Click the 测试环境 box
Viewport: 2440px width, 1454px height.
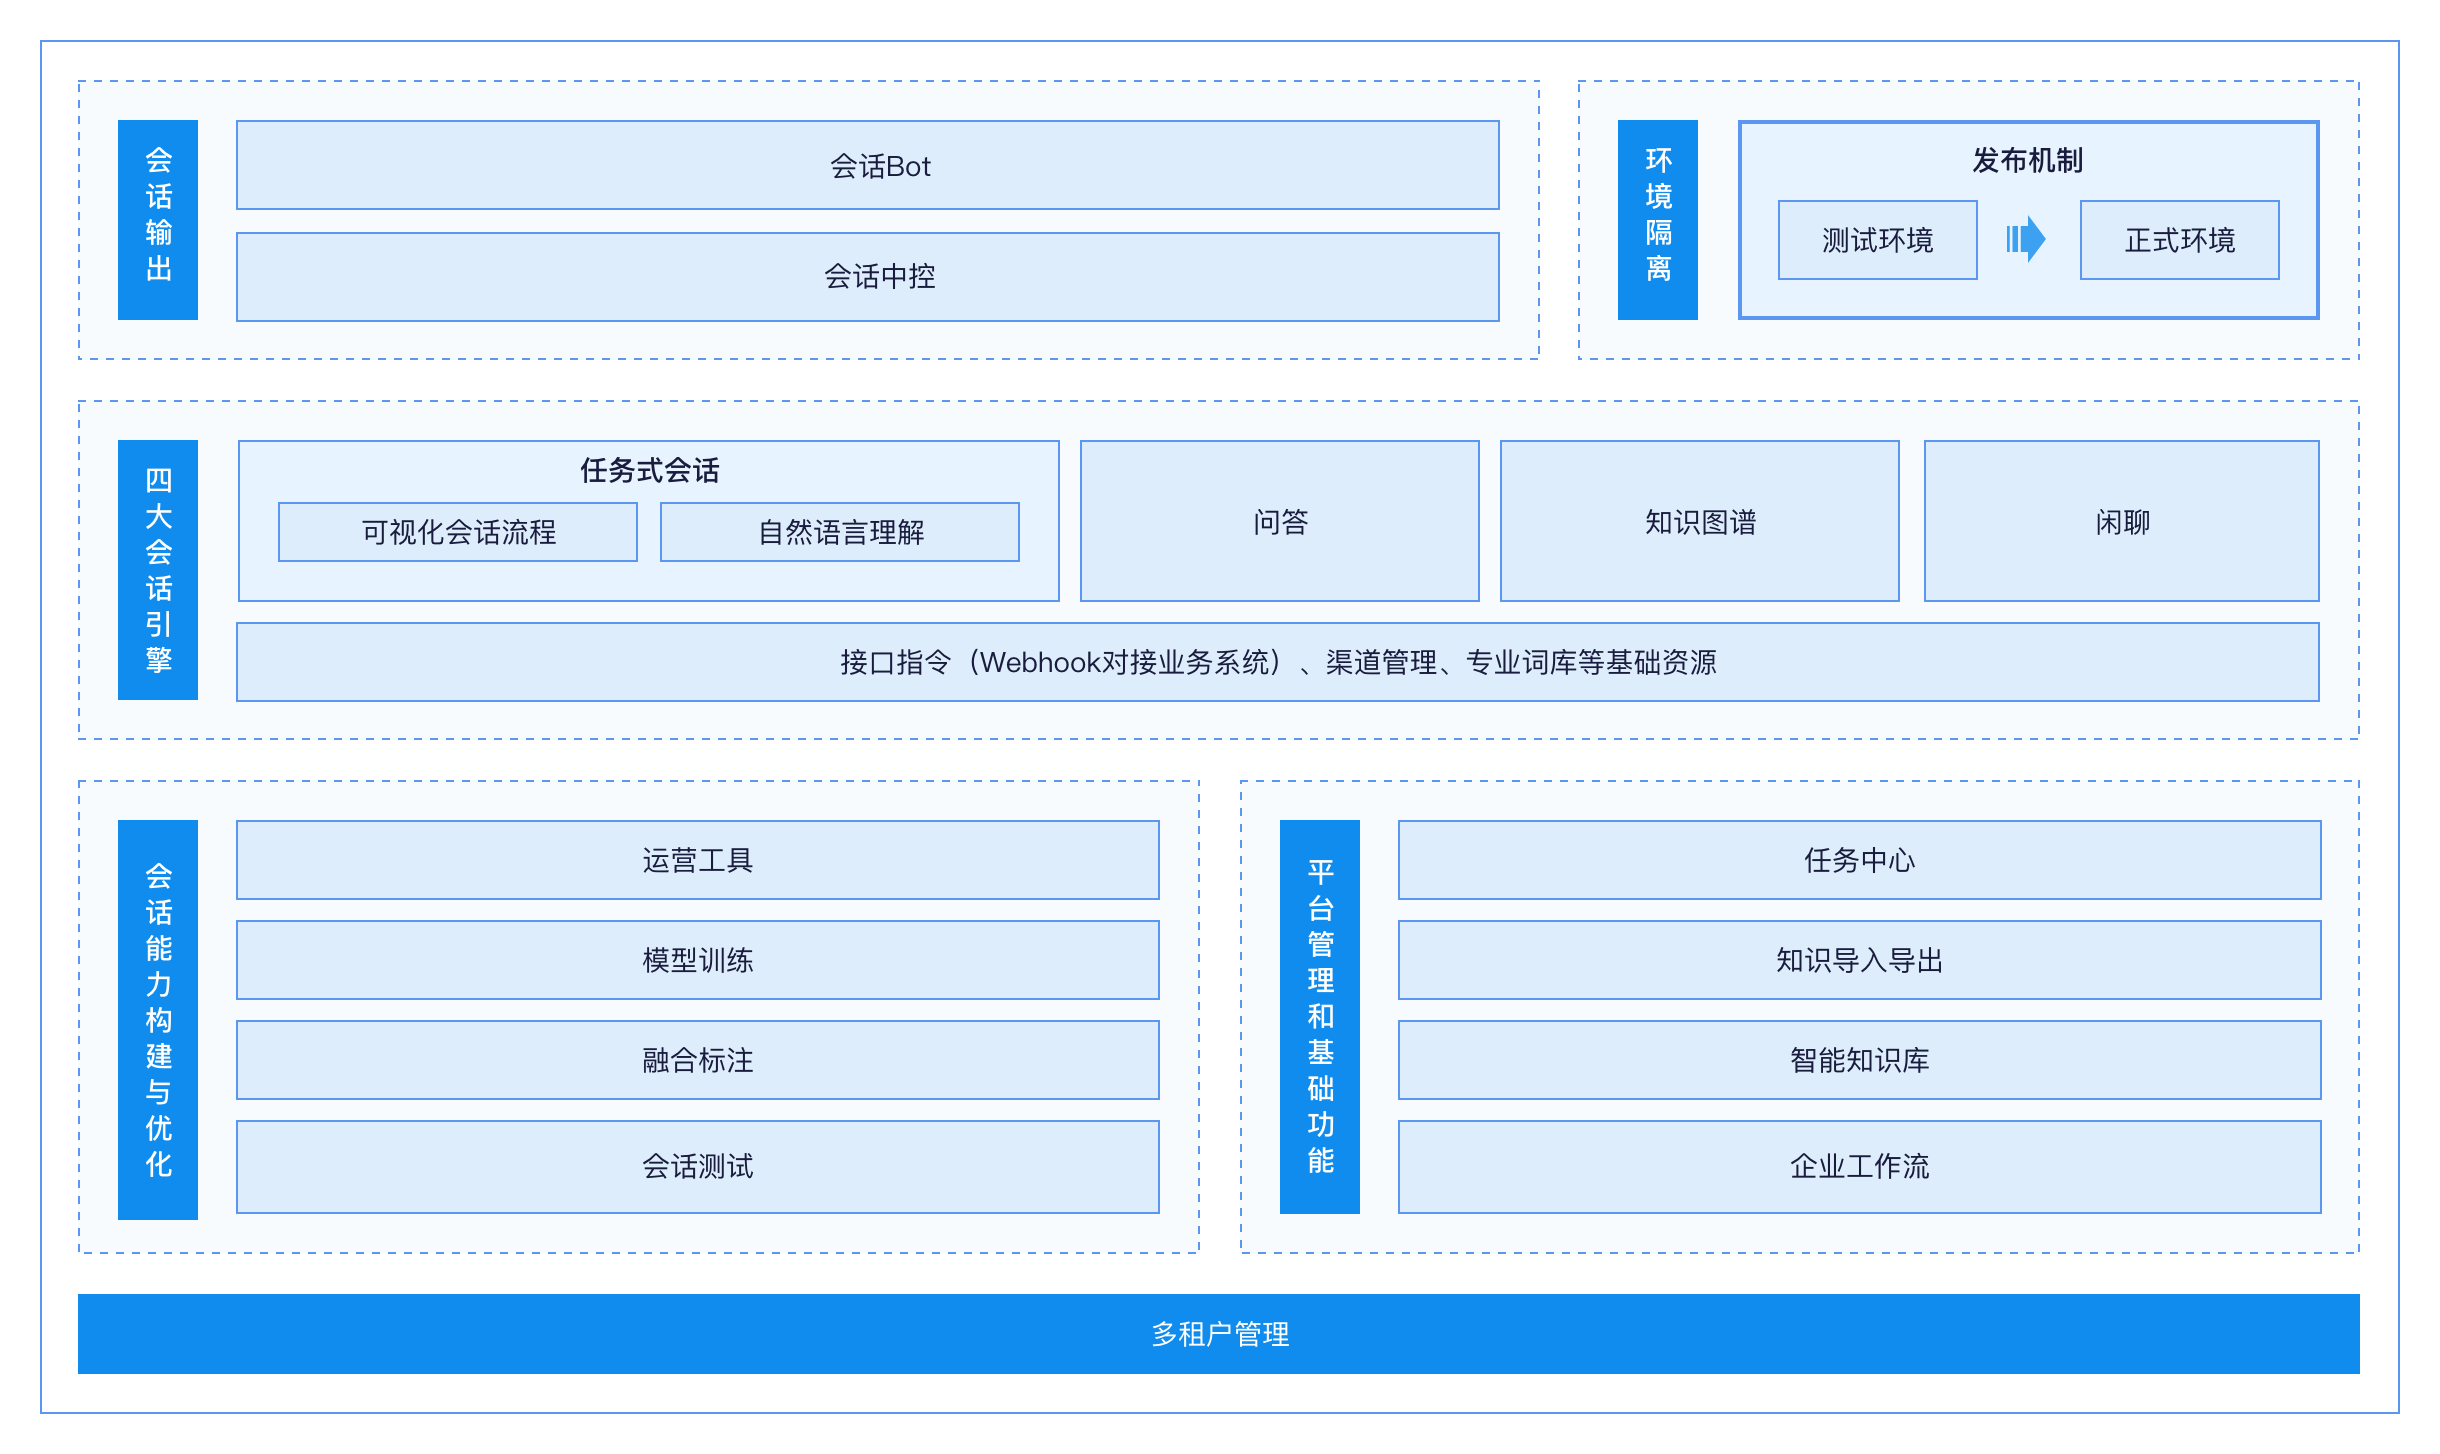point(1877,240)
